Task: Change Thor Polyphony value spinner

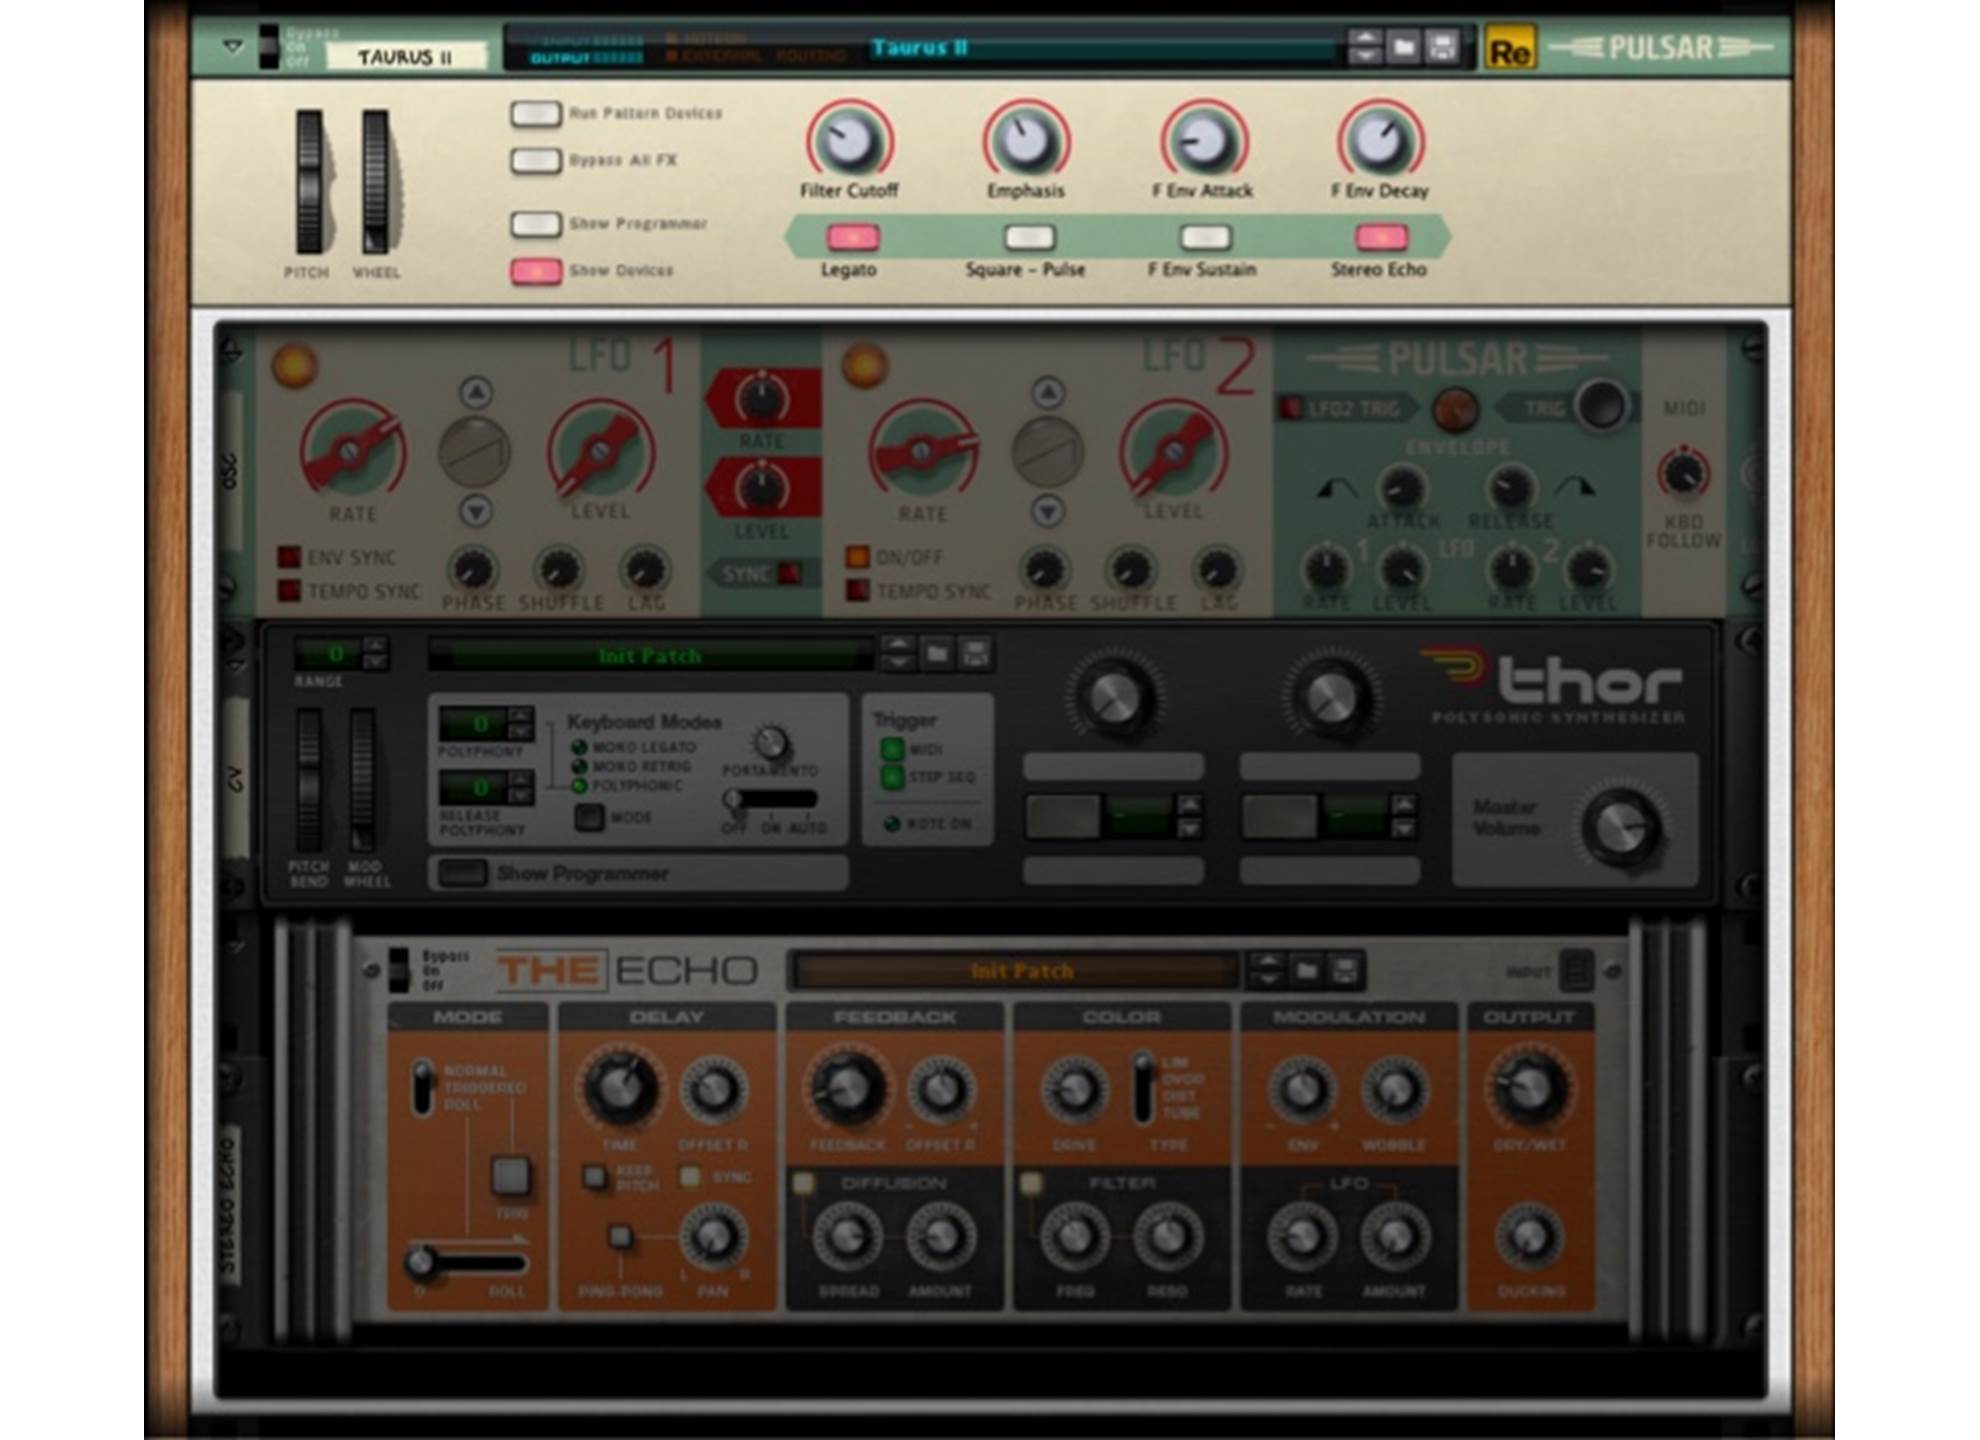Action: (520, 723)
